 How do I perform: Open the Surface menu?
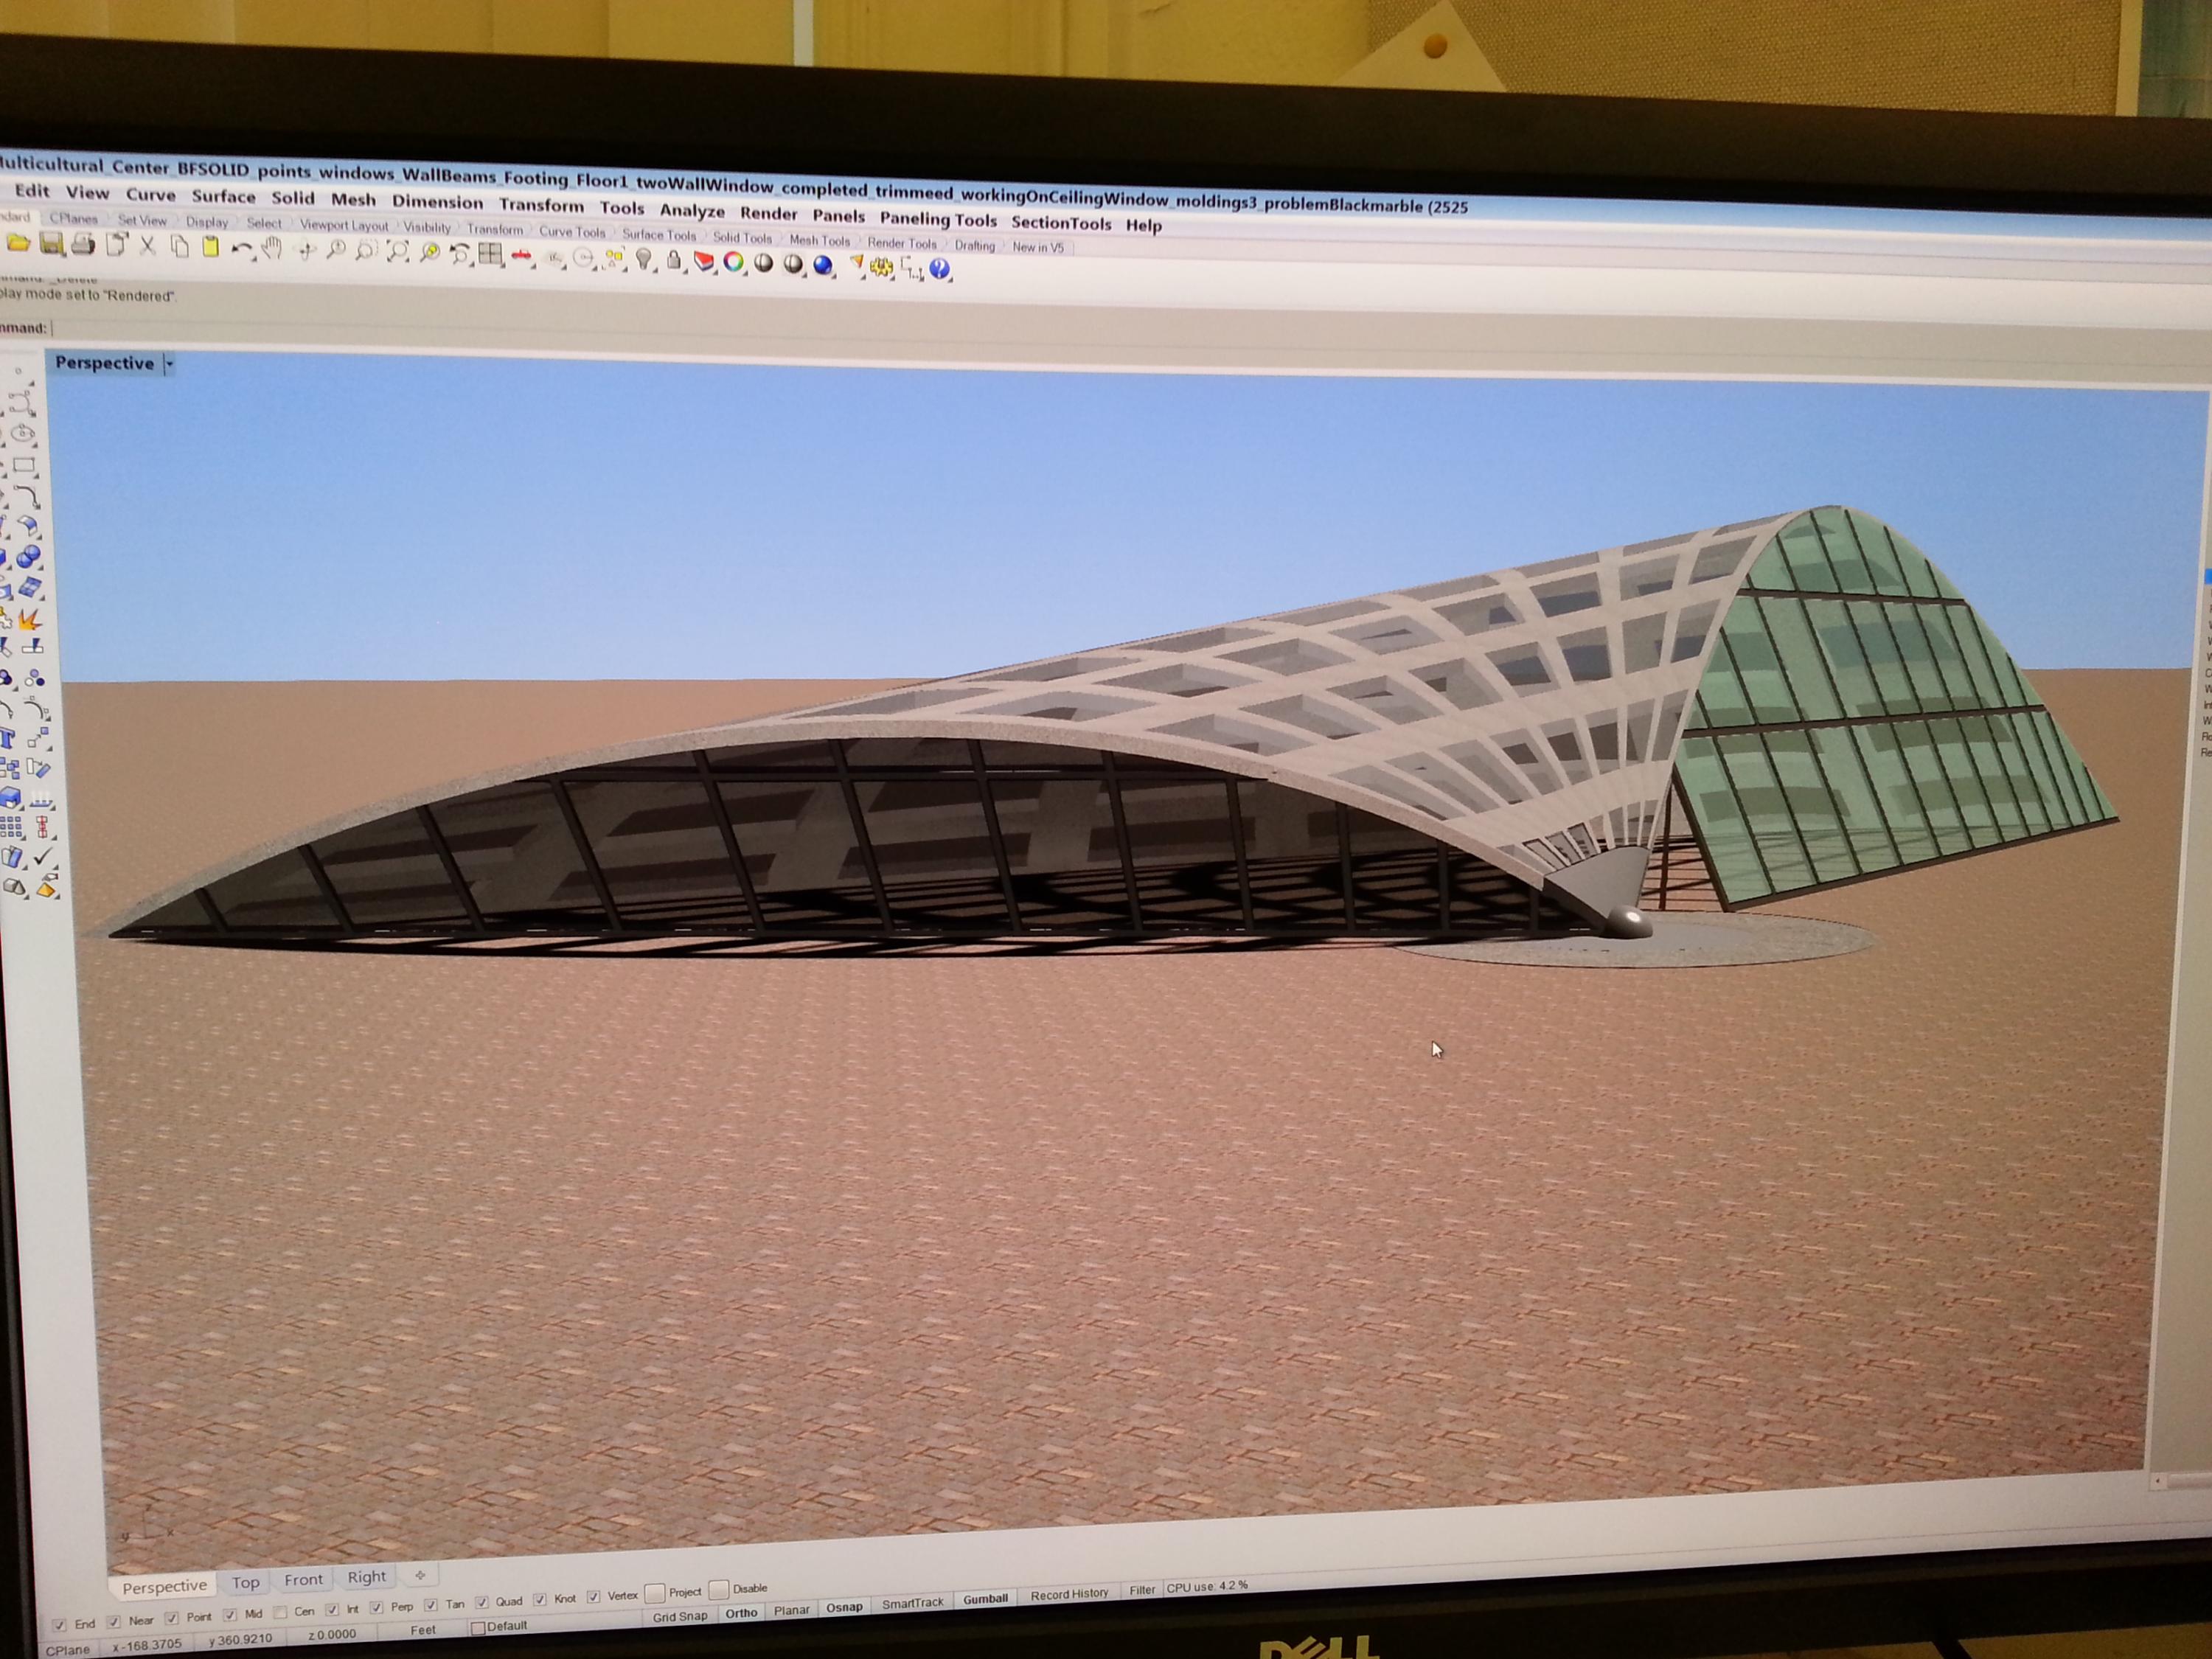(223, 197)
